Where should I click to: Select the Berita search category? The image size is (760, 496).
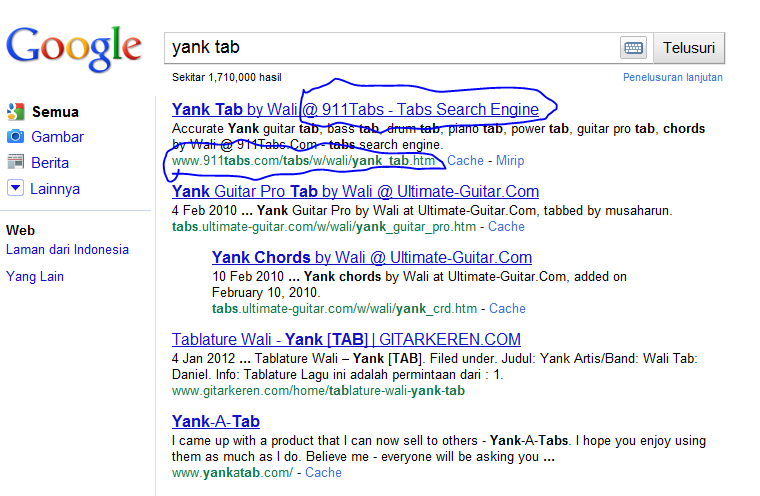pos(50,162)
